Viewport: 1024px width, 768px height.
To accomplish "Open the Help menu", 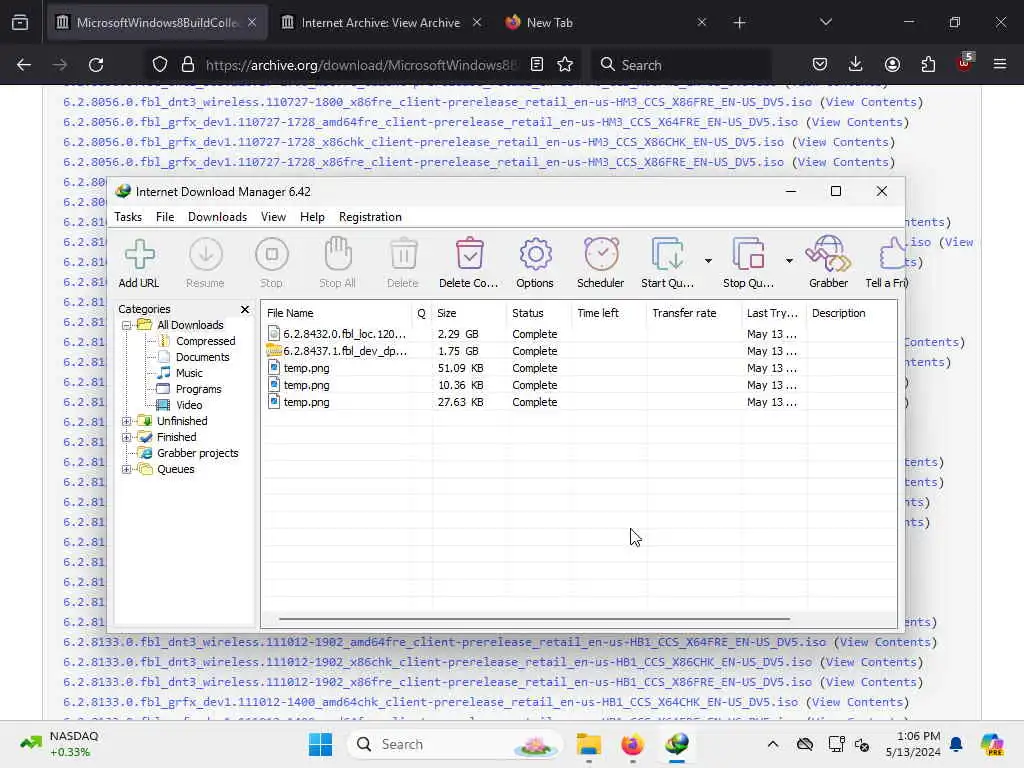I will 312,217.
